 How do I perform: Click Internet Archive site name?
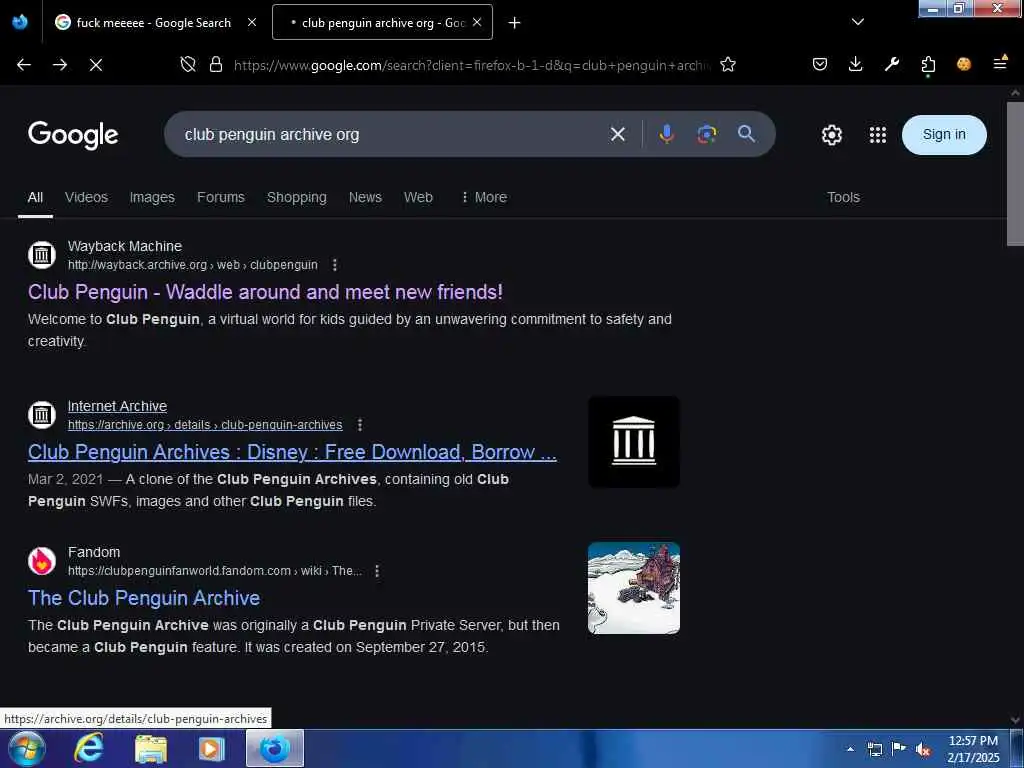[118, 406]
